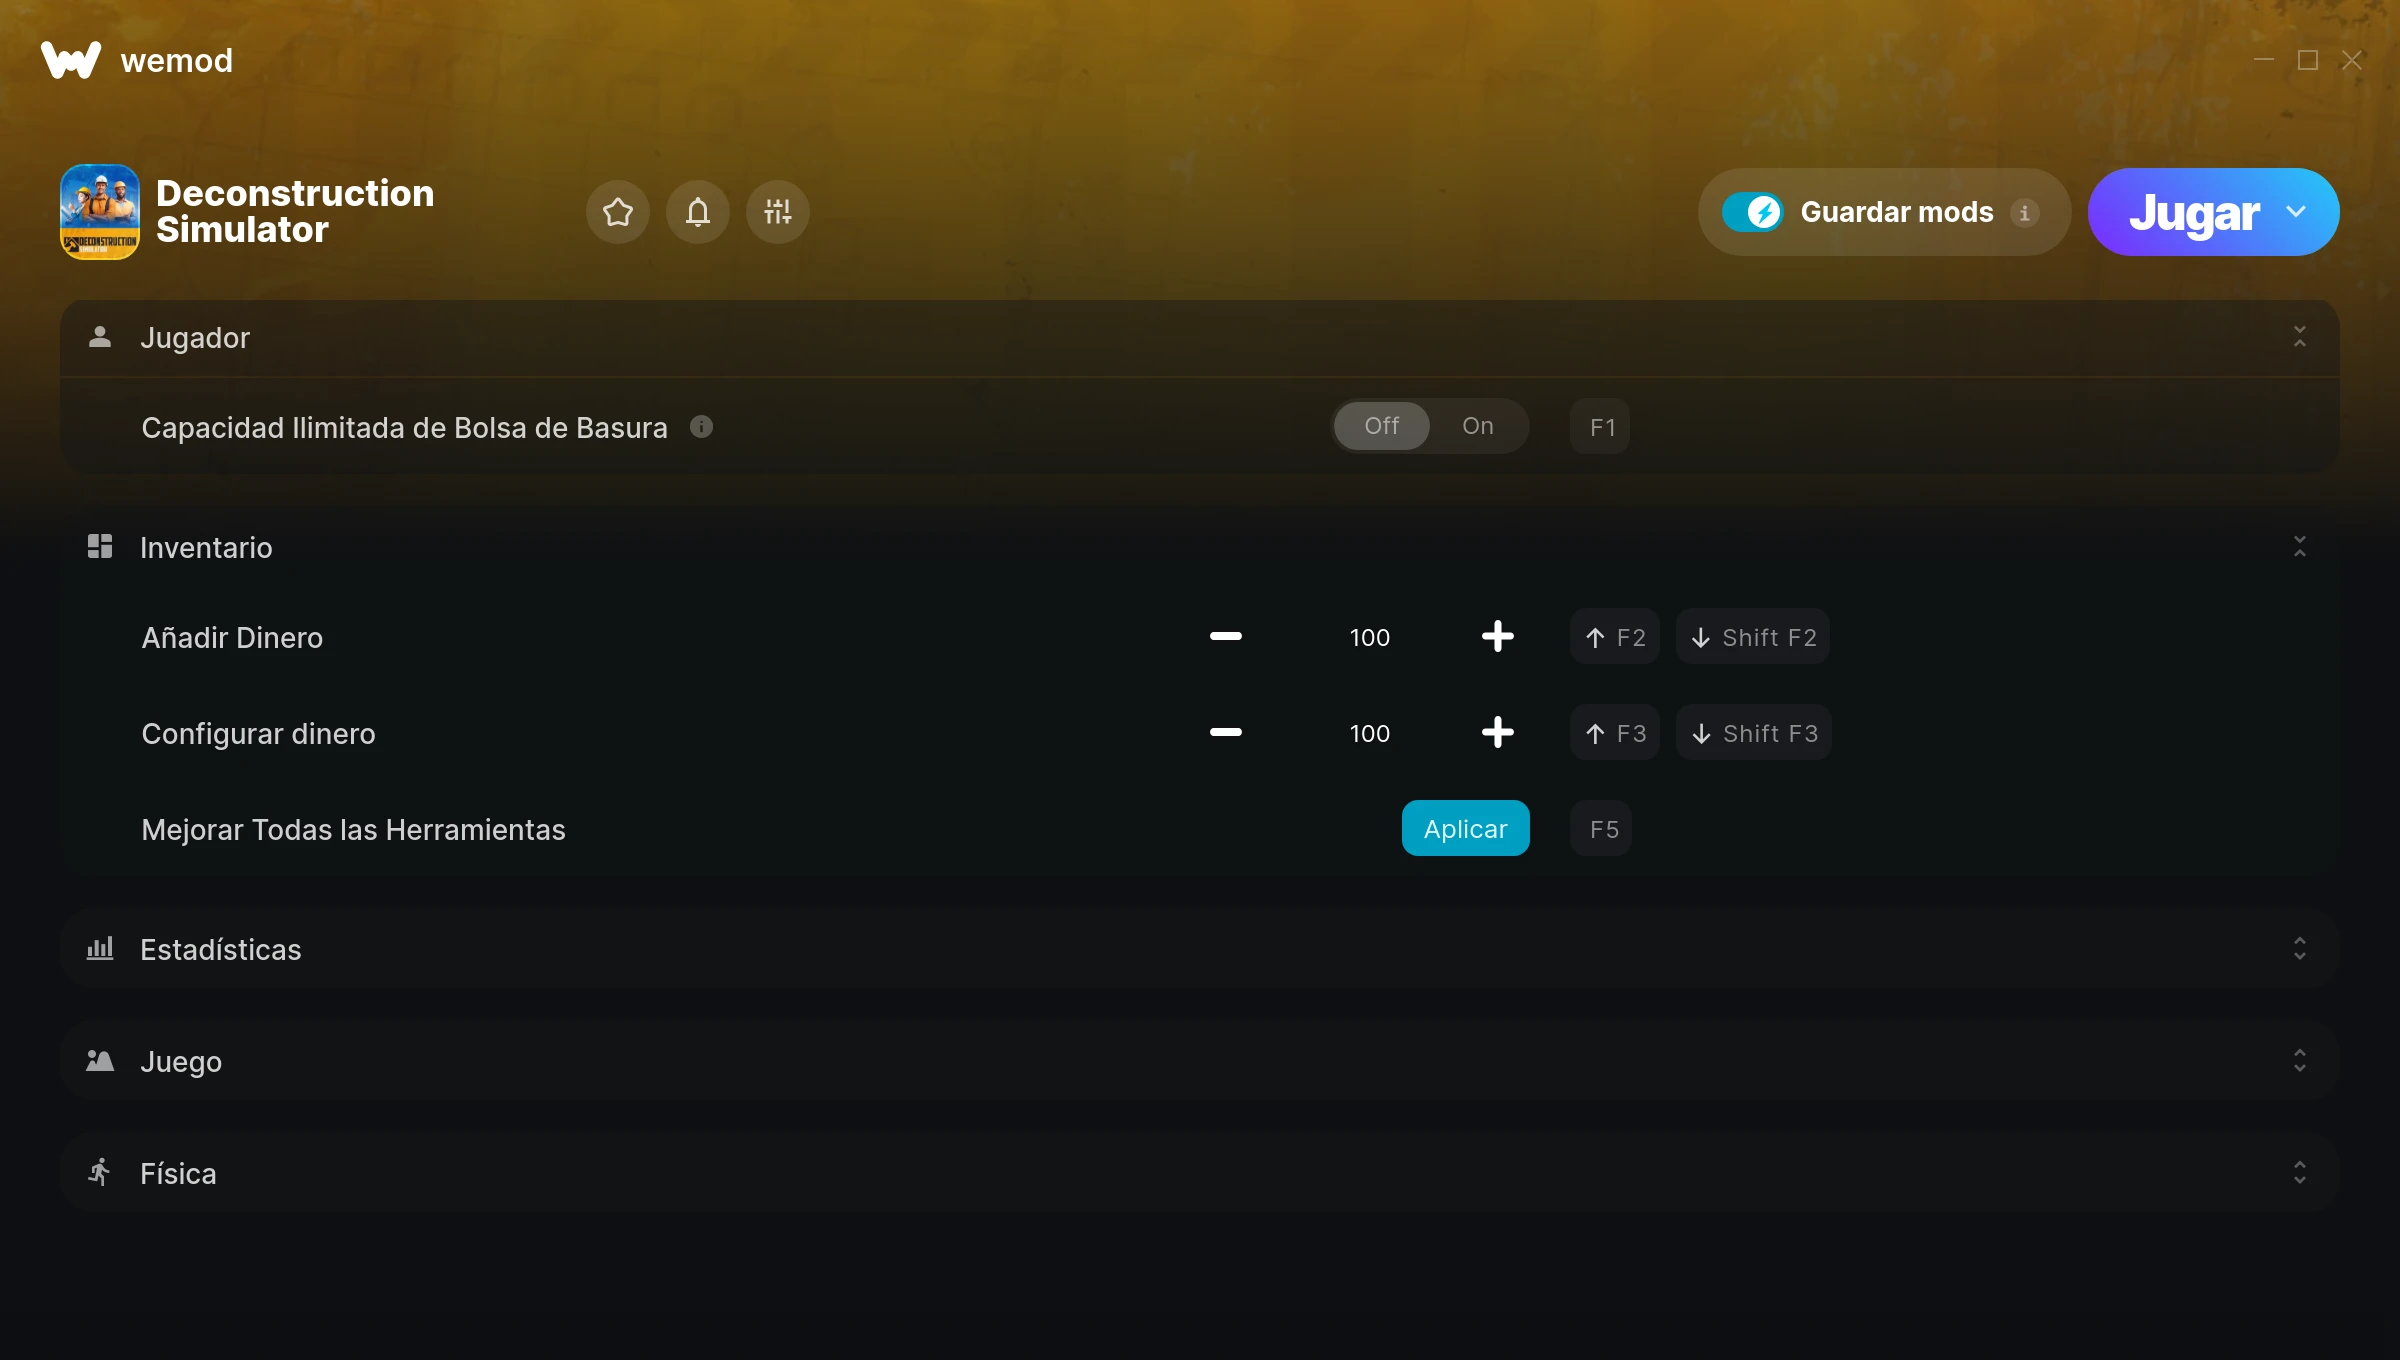Launch the game with Jugar button
The width and height of the screenshot is (2400, 1360).
pyautogui.click(x=2194, y=212)
